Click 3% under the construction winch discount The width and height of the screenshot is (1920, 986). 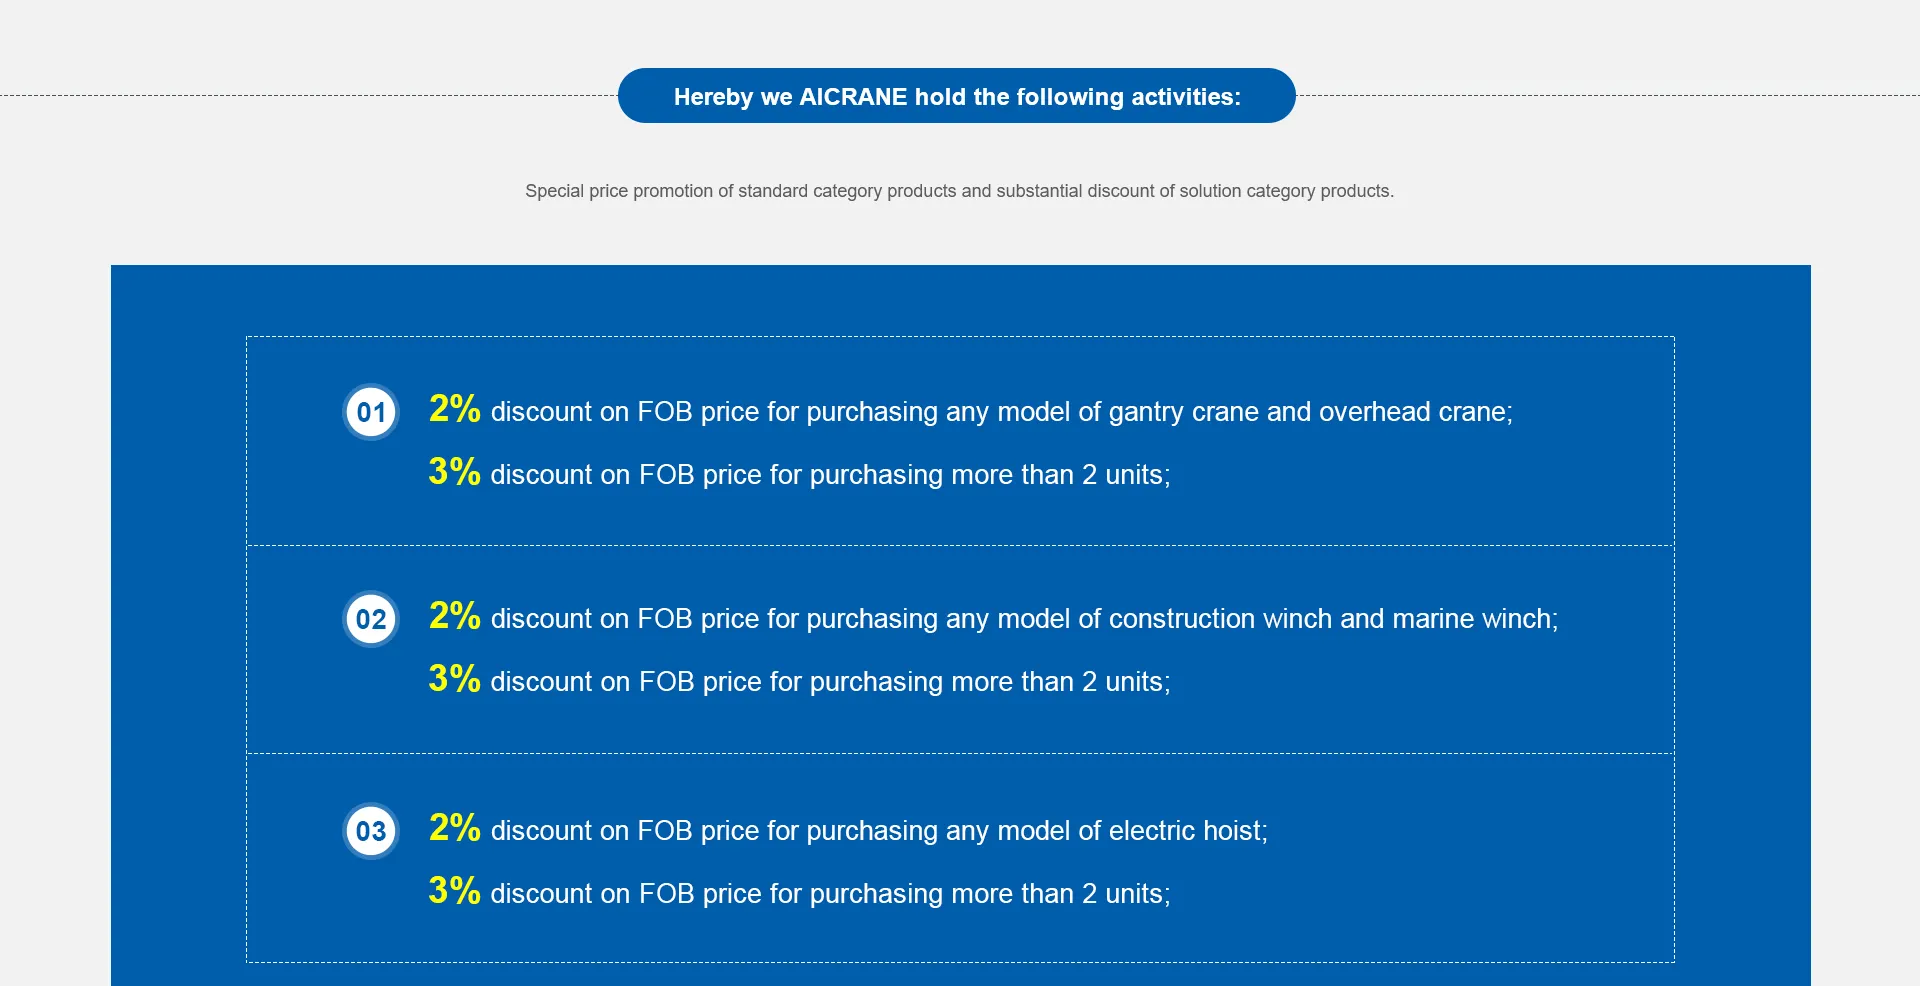tap(454, 679)
